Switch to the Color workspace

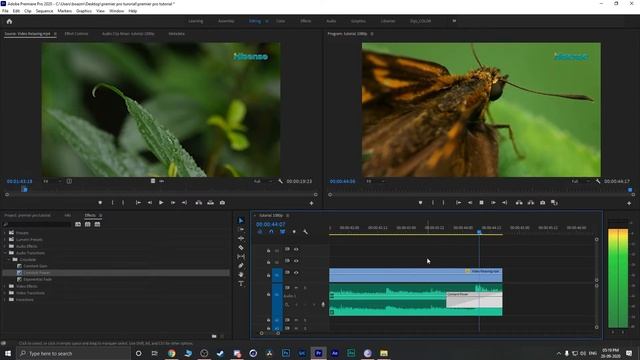coord(280,21)
